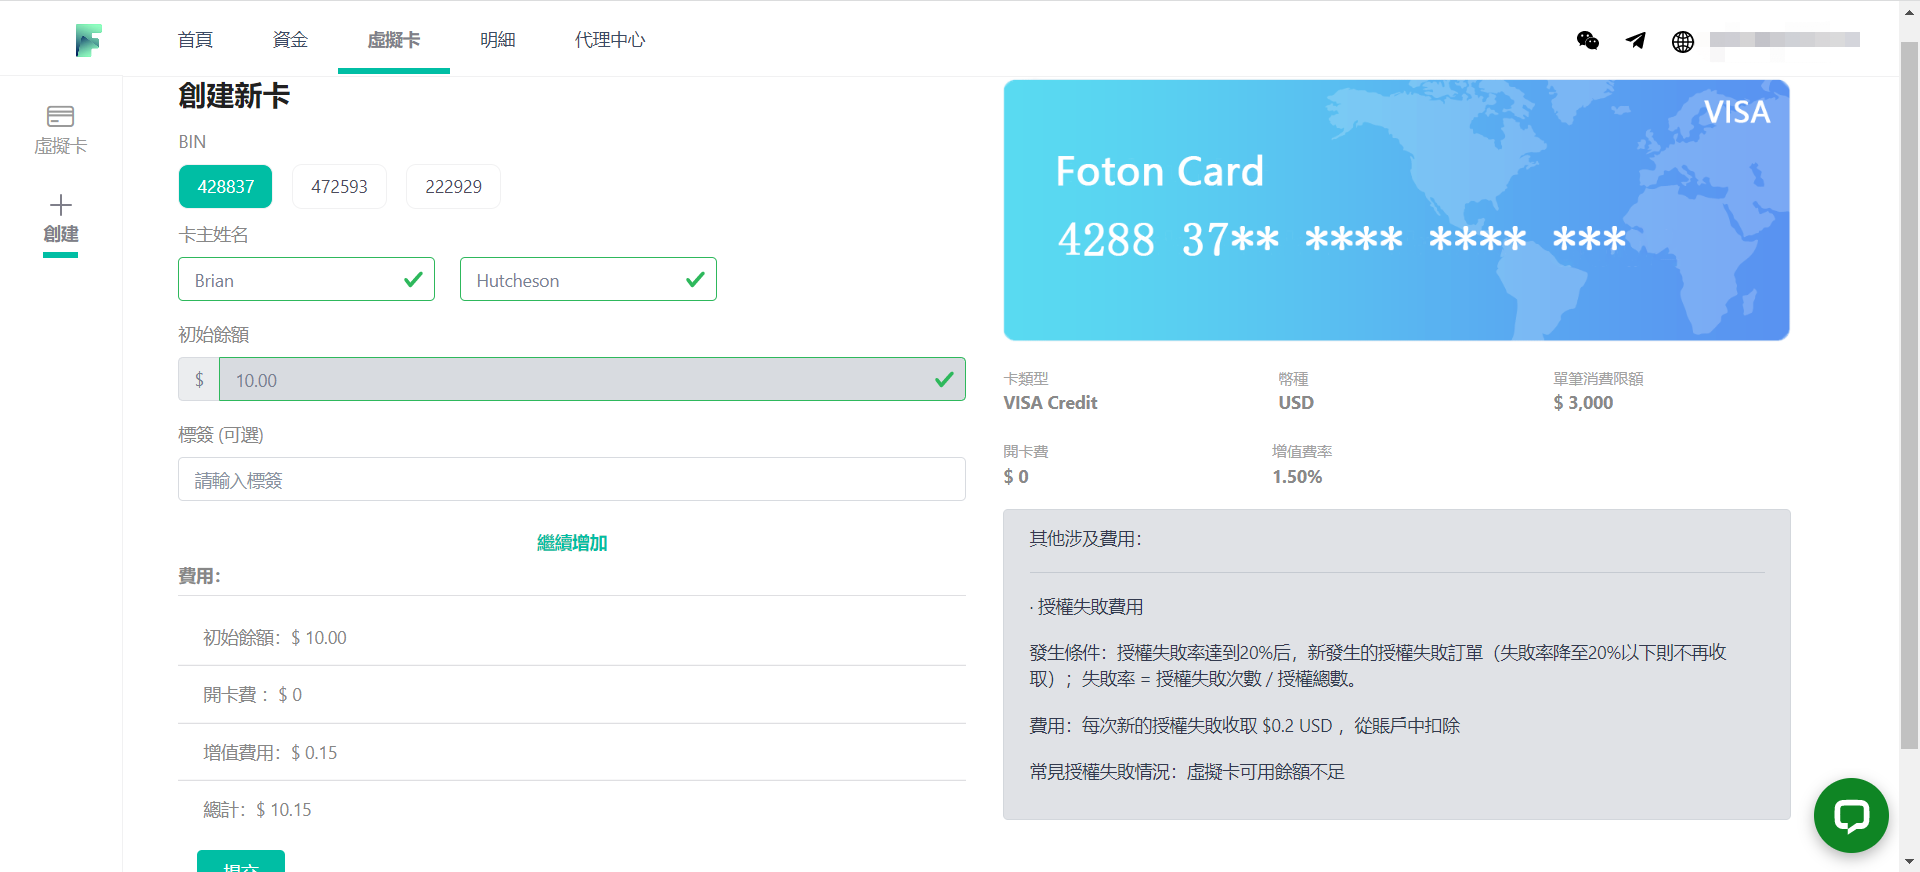Open the Telegram paper plane icon

1636,40
